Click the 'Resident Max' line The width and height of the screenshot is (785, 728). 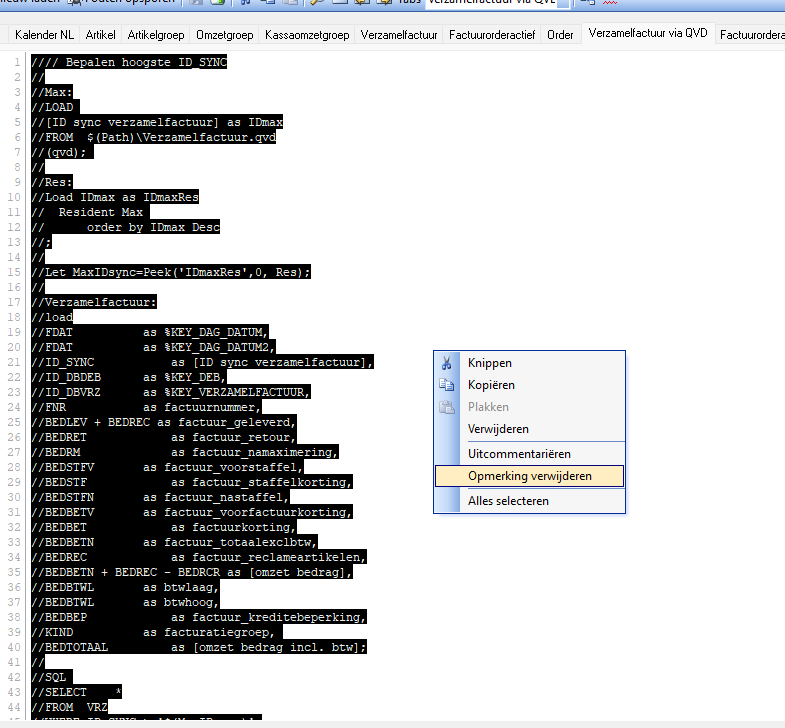(91, 212)
